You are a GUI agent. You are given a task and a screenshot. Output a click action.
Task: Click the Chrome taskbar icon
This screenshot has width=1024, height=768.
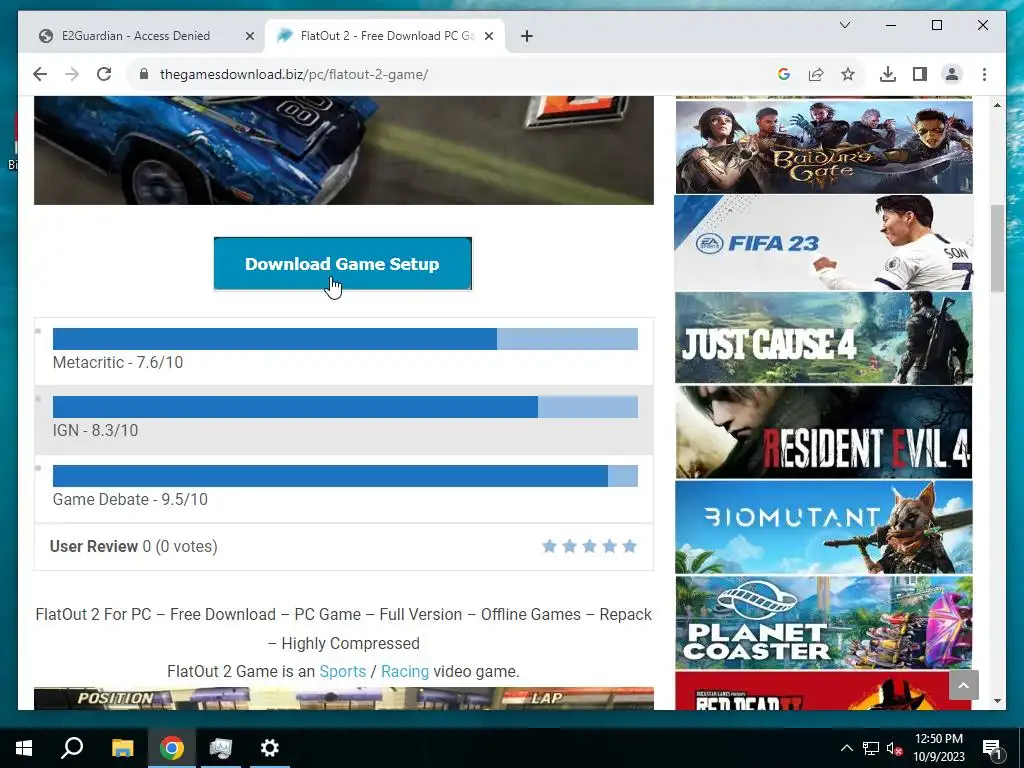tap(172, 748)
